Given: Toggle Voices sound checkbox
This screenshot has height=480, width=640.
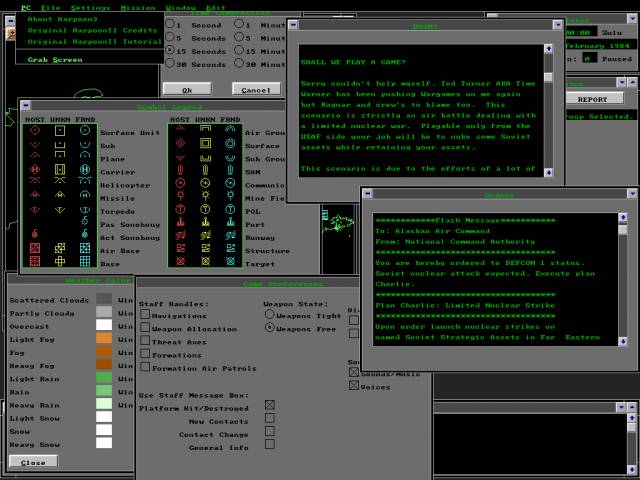Looking at the screenshot, I should pyautogui.click(x=354, y=386).
